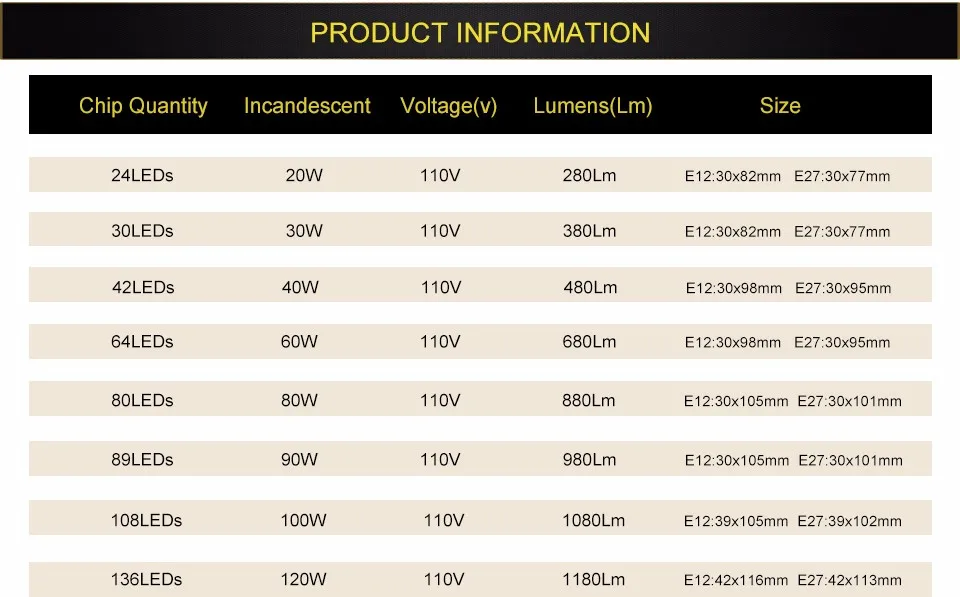Select the 89LEDs chip quantity cell

[142, 460]
